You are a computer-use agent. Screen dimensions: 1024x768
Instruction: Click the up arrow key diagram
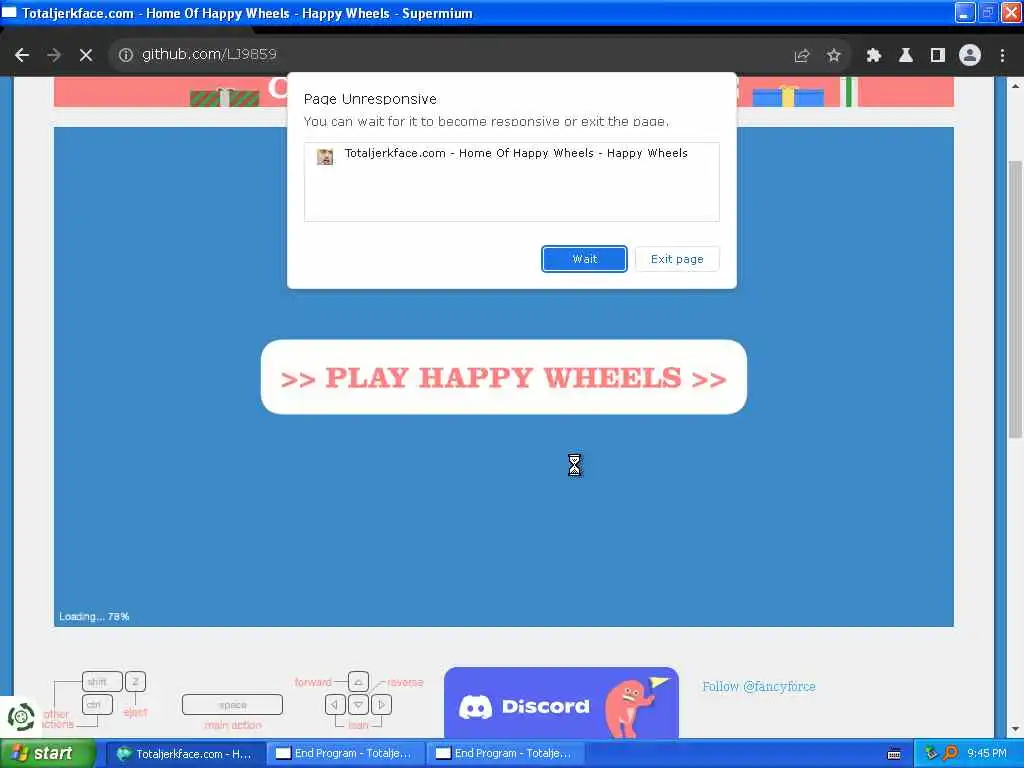(x=358, y=682)
